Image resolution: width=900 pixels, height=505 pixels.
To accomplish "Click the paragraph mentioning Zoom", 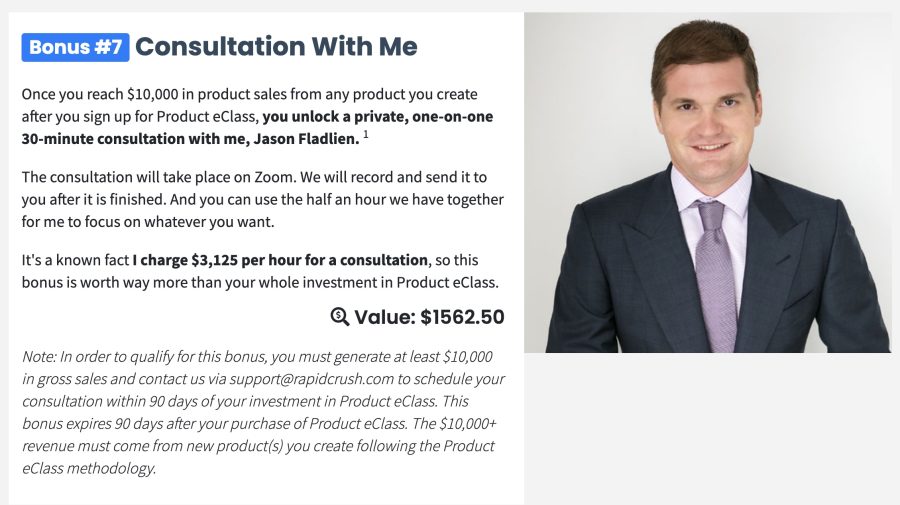I will [263, 199].
